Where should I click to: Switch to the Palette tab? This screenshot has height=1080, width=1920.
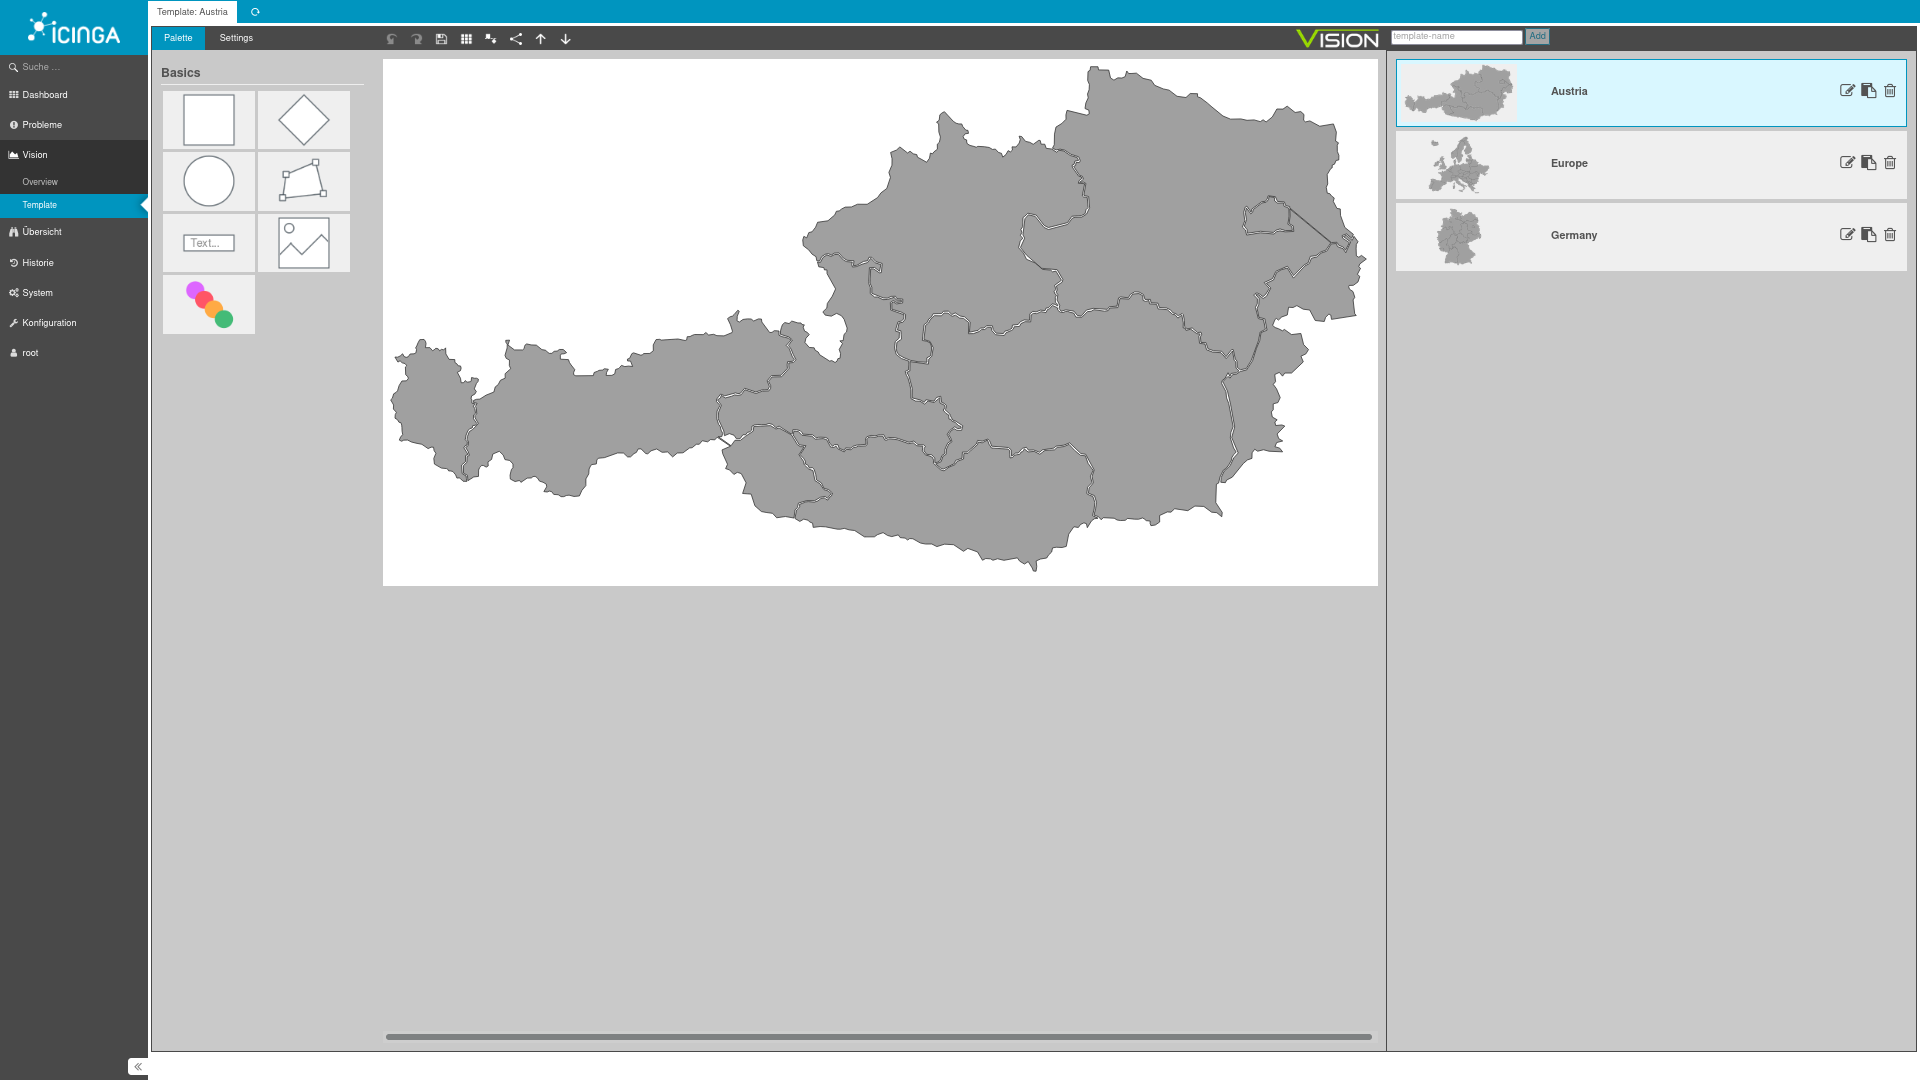(178, 38)
